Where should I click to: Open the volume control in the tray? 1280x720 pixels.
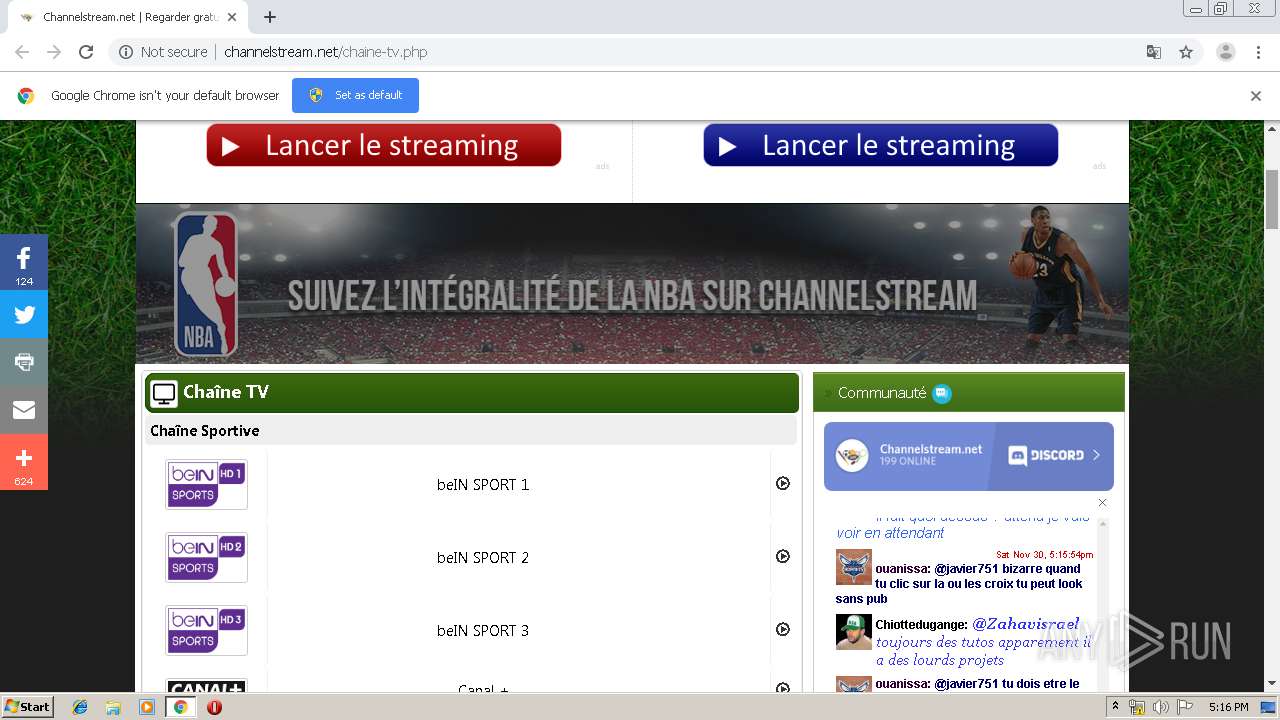1160,707
